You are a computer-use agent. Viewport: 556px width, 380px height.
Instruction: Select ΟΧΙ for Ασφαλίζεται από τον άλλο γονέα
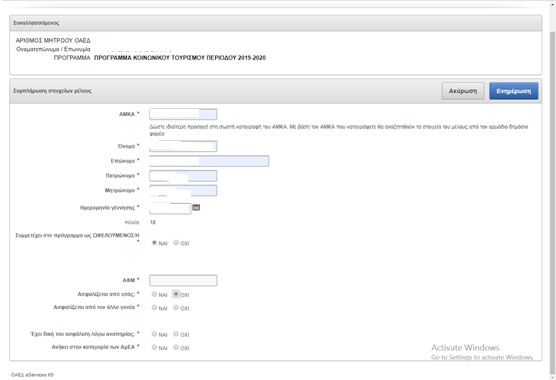coord(176,308)
